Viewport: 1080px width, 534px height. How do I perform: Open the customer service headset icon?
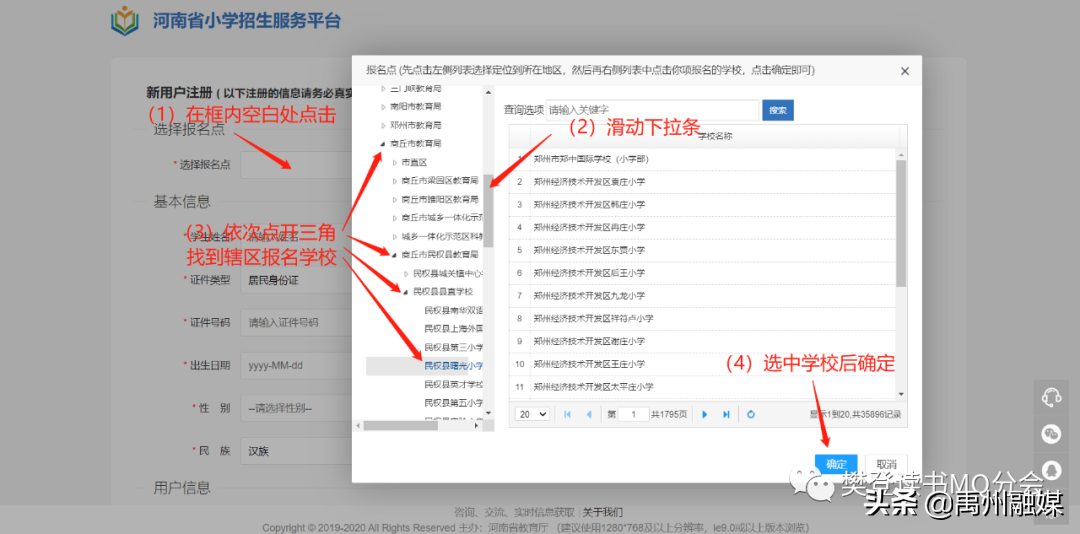coord(1051,397)
